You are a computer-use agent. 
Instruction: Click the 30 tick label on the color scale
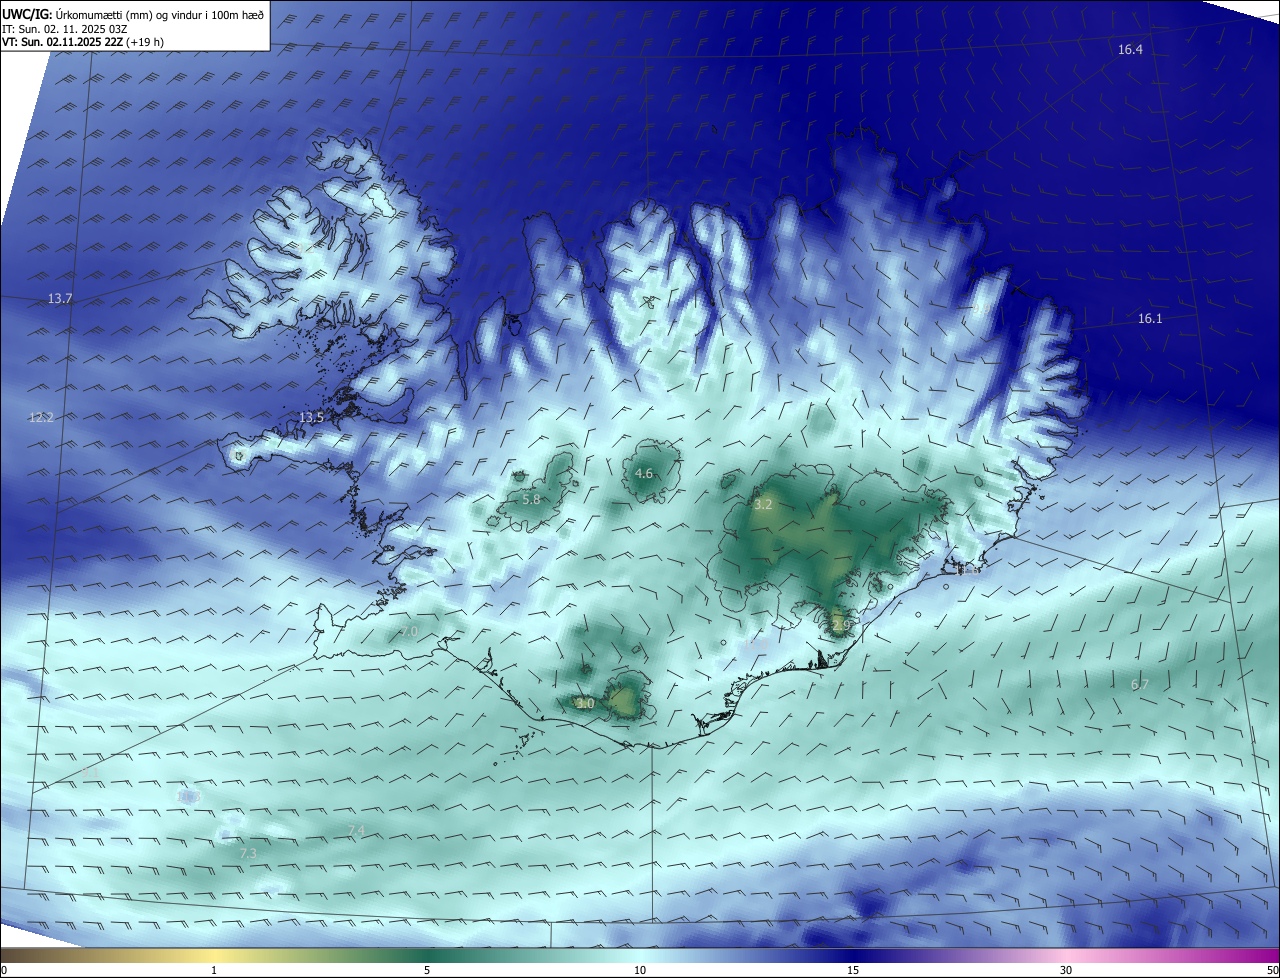1066,970
